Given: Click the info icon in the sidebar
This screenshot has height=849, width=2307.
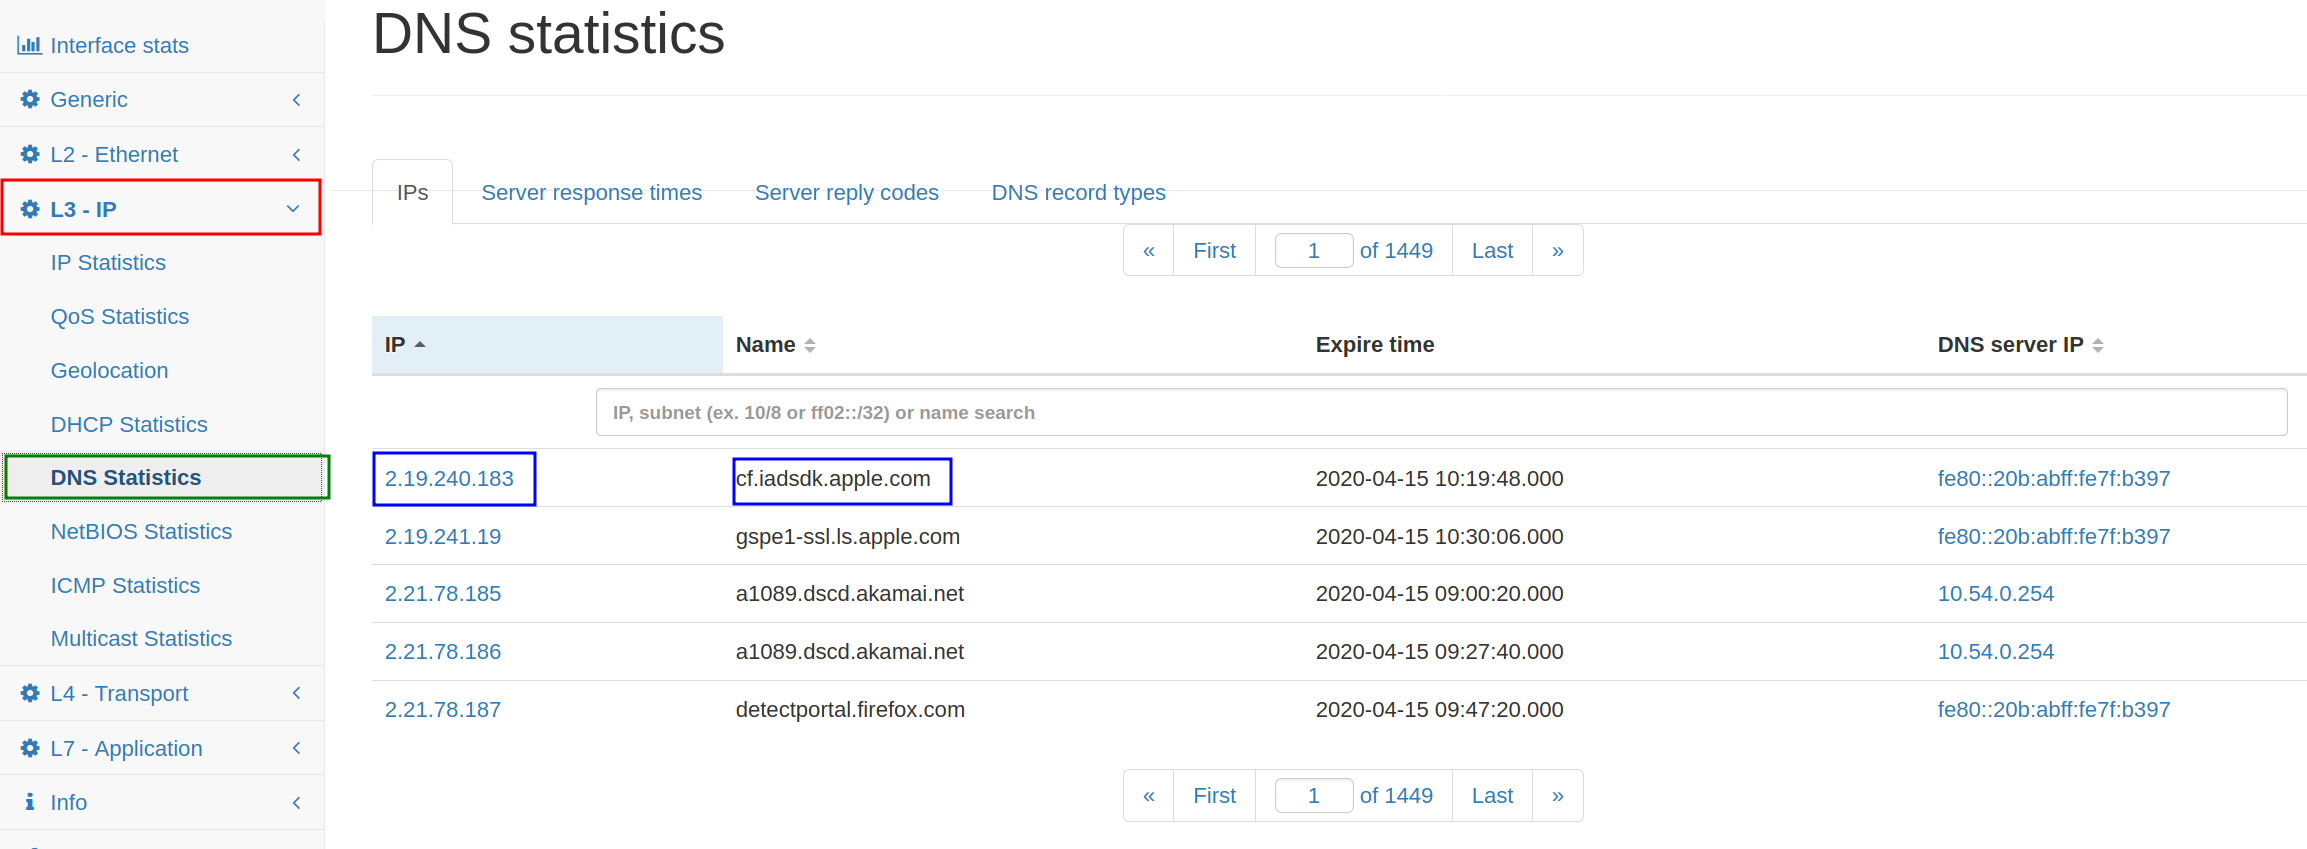Looking at the screenshot, I should [x=30, y=802].
